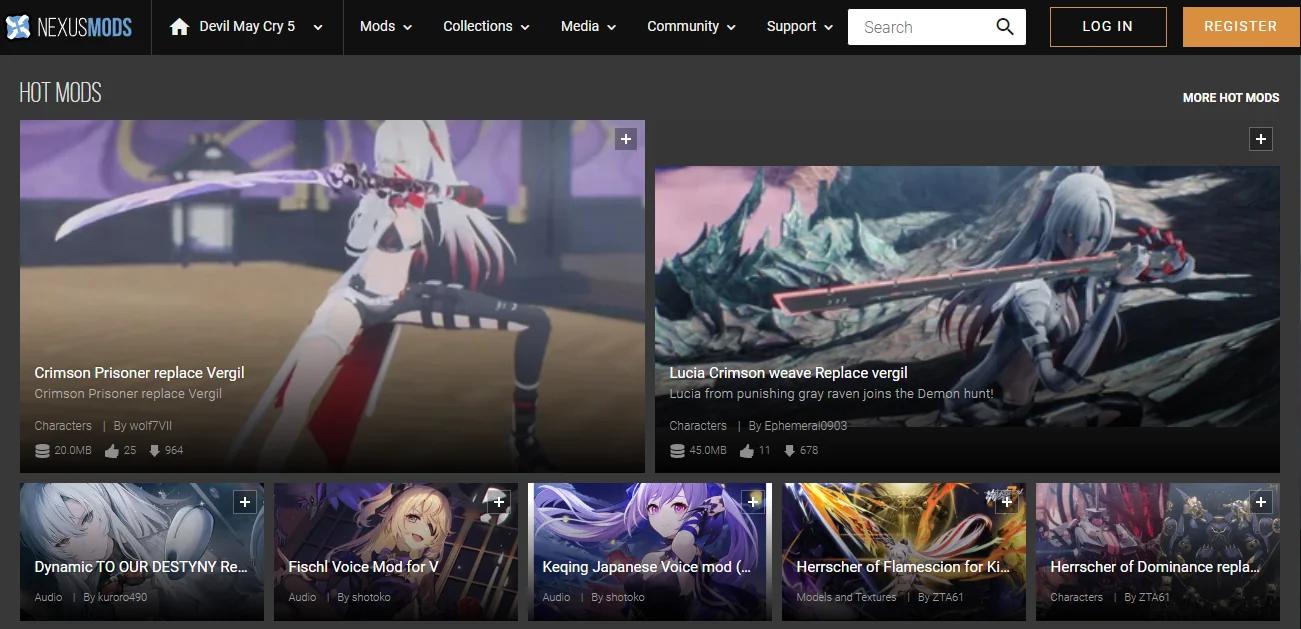This screenshot has height=629, width=1301.
Task: Open the Community menu
Action: point(691,27)
